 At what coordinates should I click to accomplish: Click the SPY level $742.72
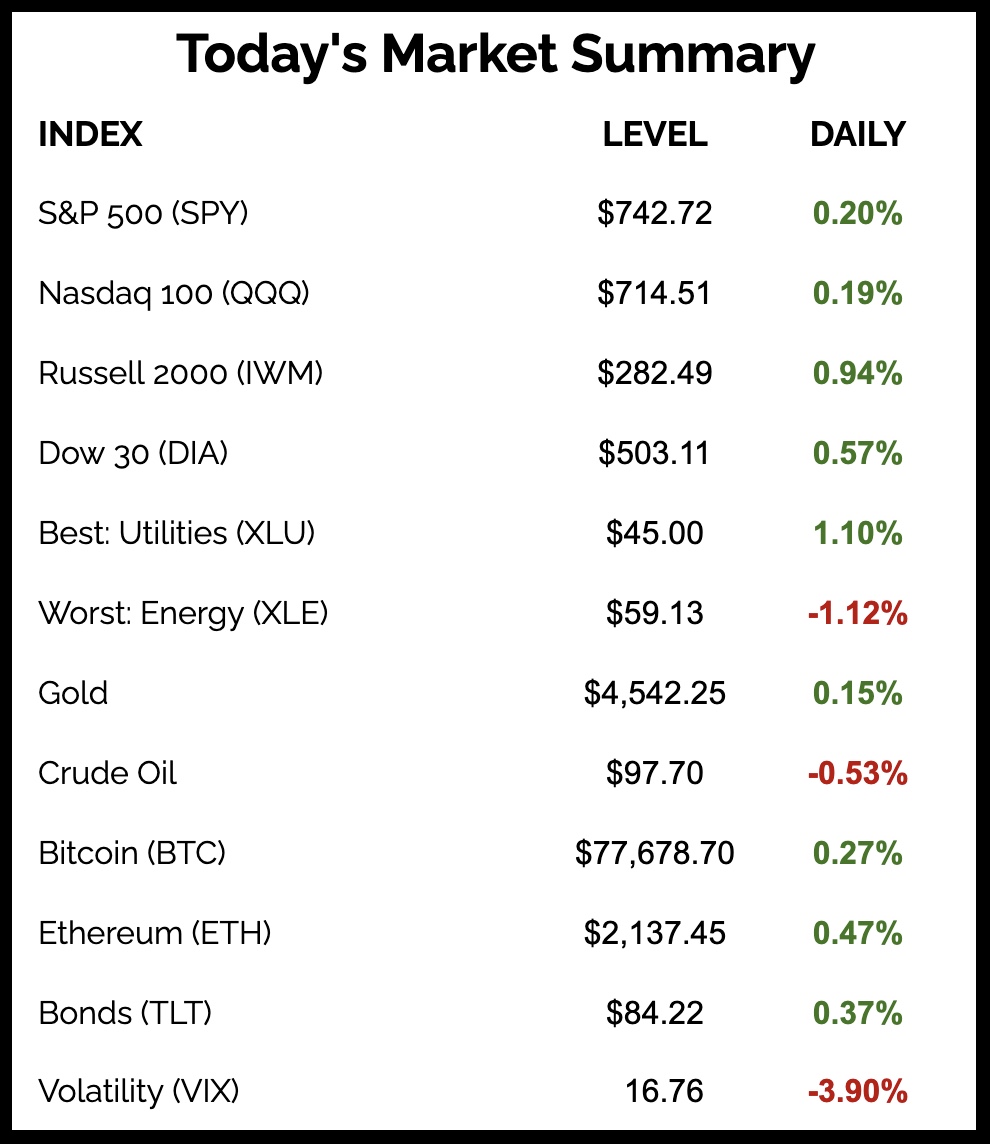tap(654, 213)
